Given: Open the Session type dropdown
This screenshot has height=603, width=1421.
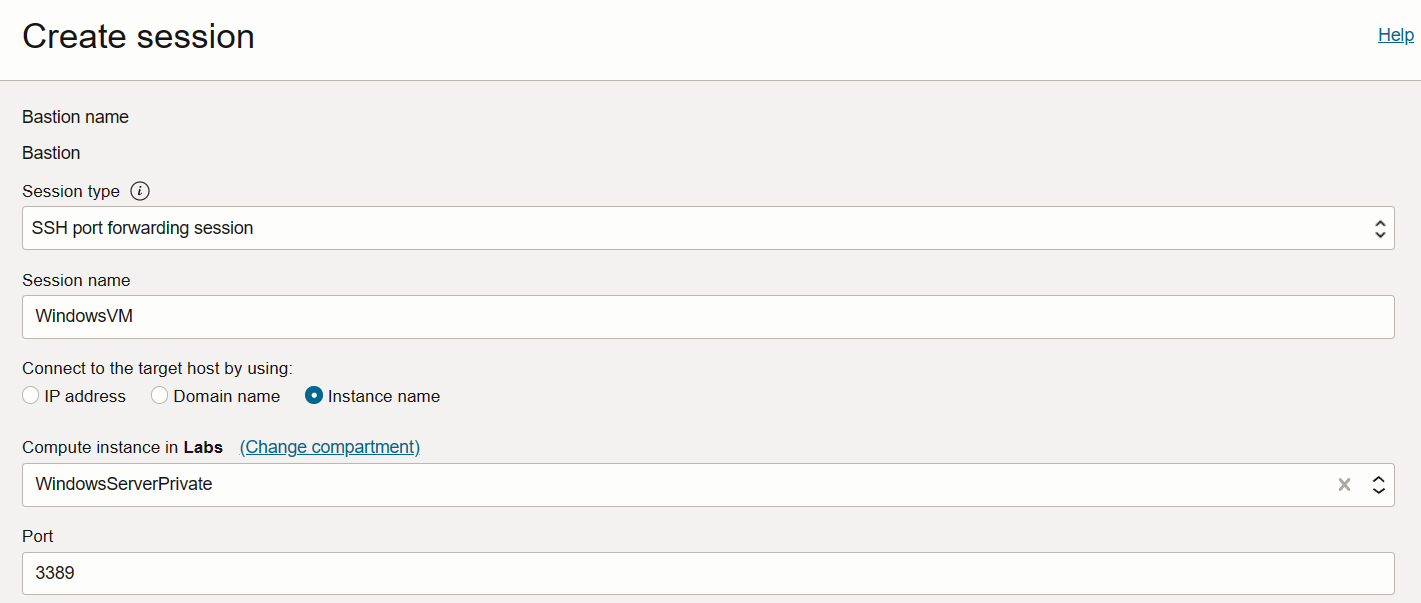Looking at the screenshot, I should 700,228.
